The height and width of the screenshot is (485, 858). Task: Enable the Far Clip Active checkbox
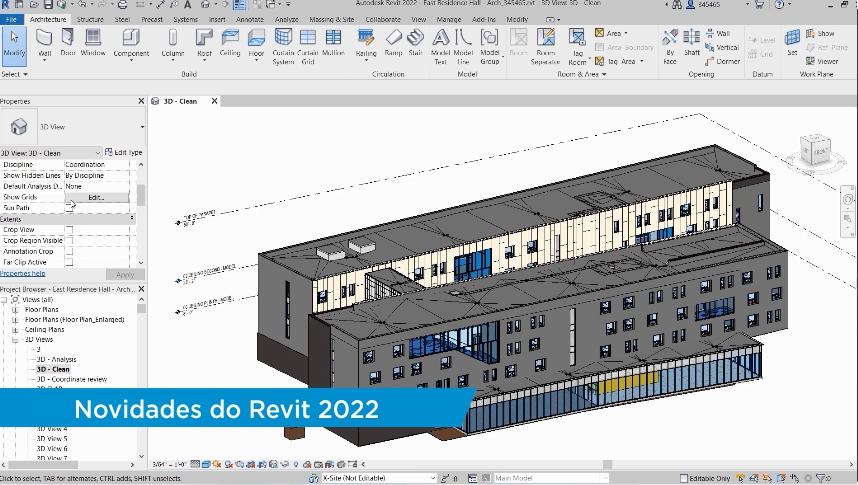pyautogui.click(x=69, y=263)
